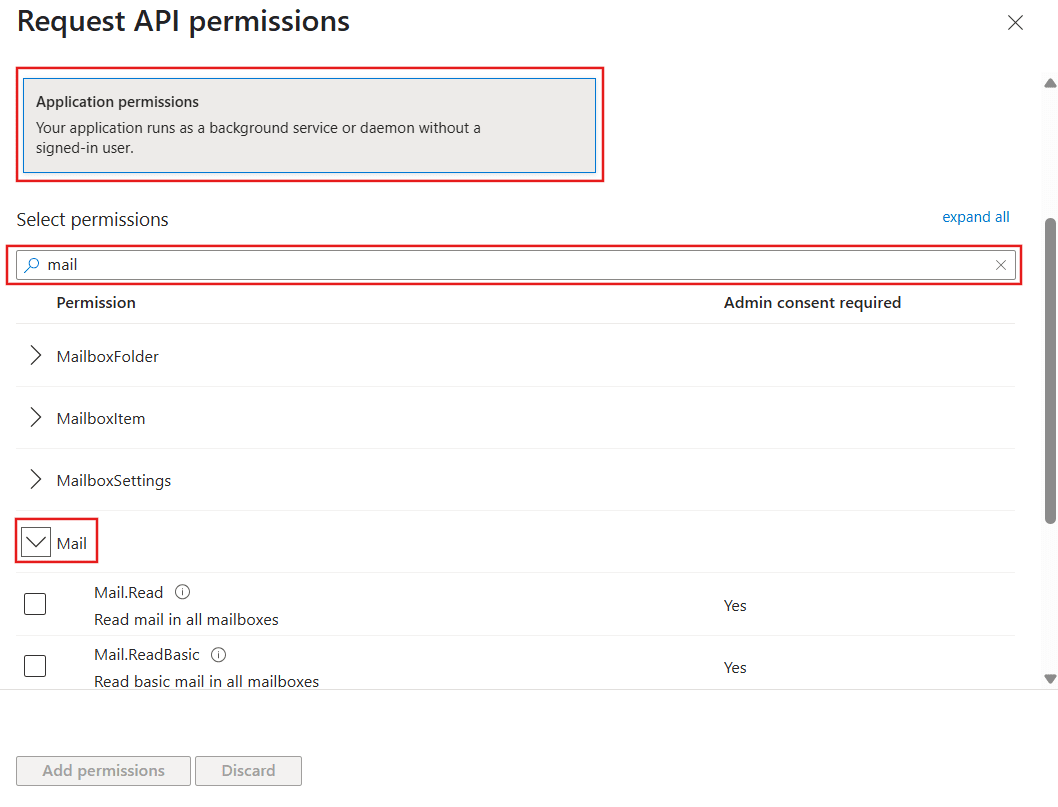Click the Yes value for Mail.ReadBasic

pyautogui.click(x=735, y=668)
